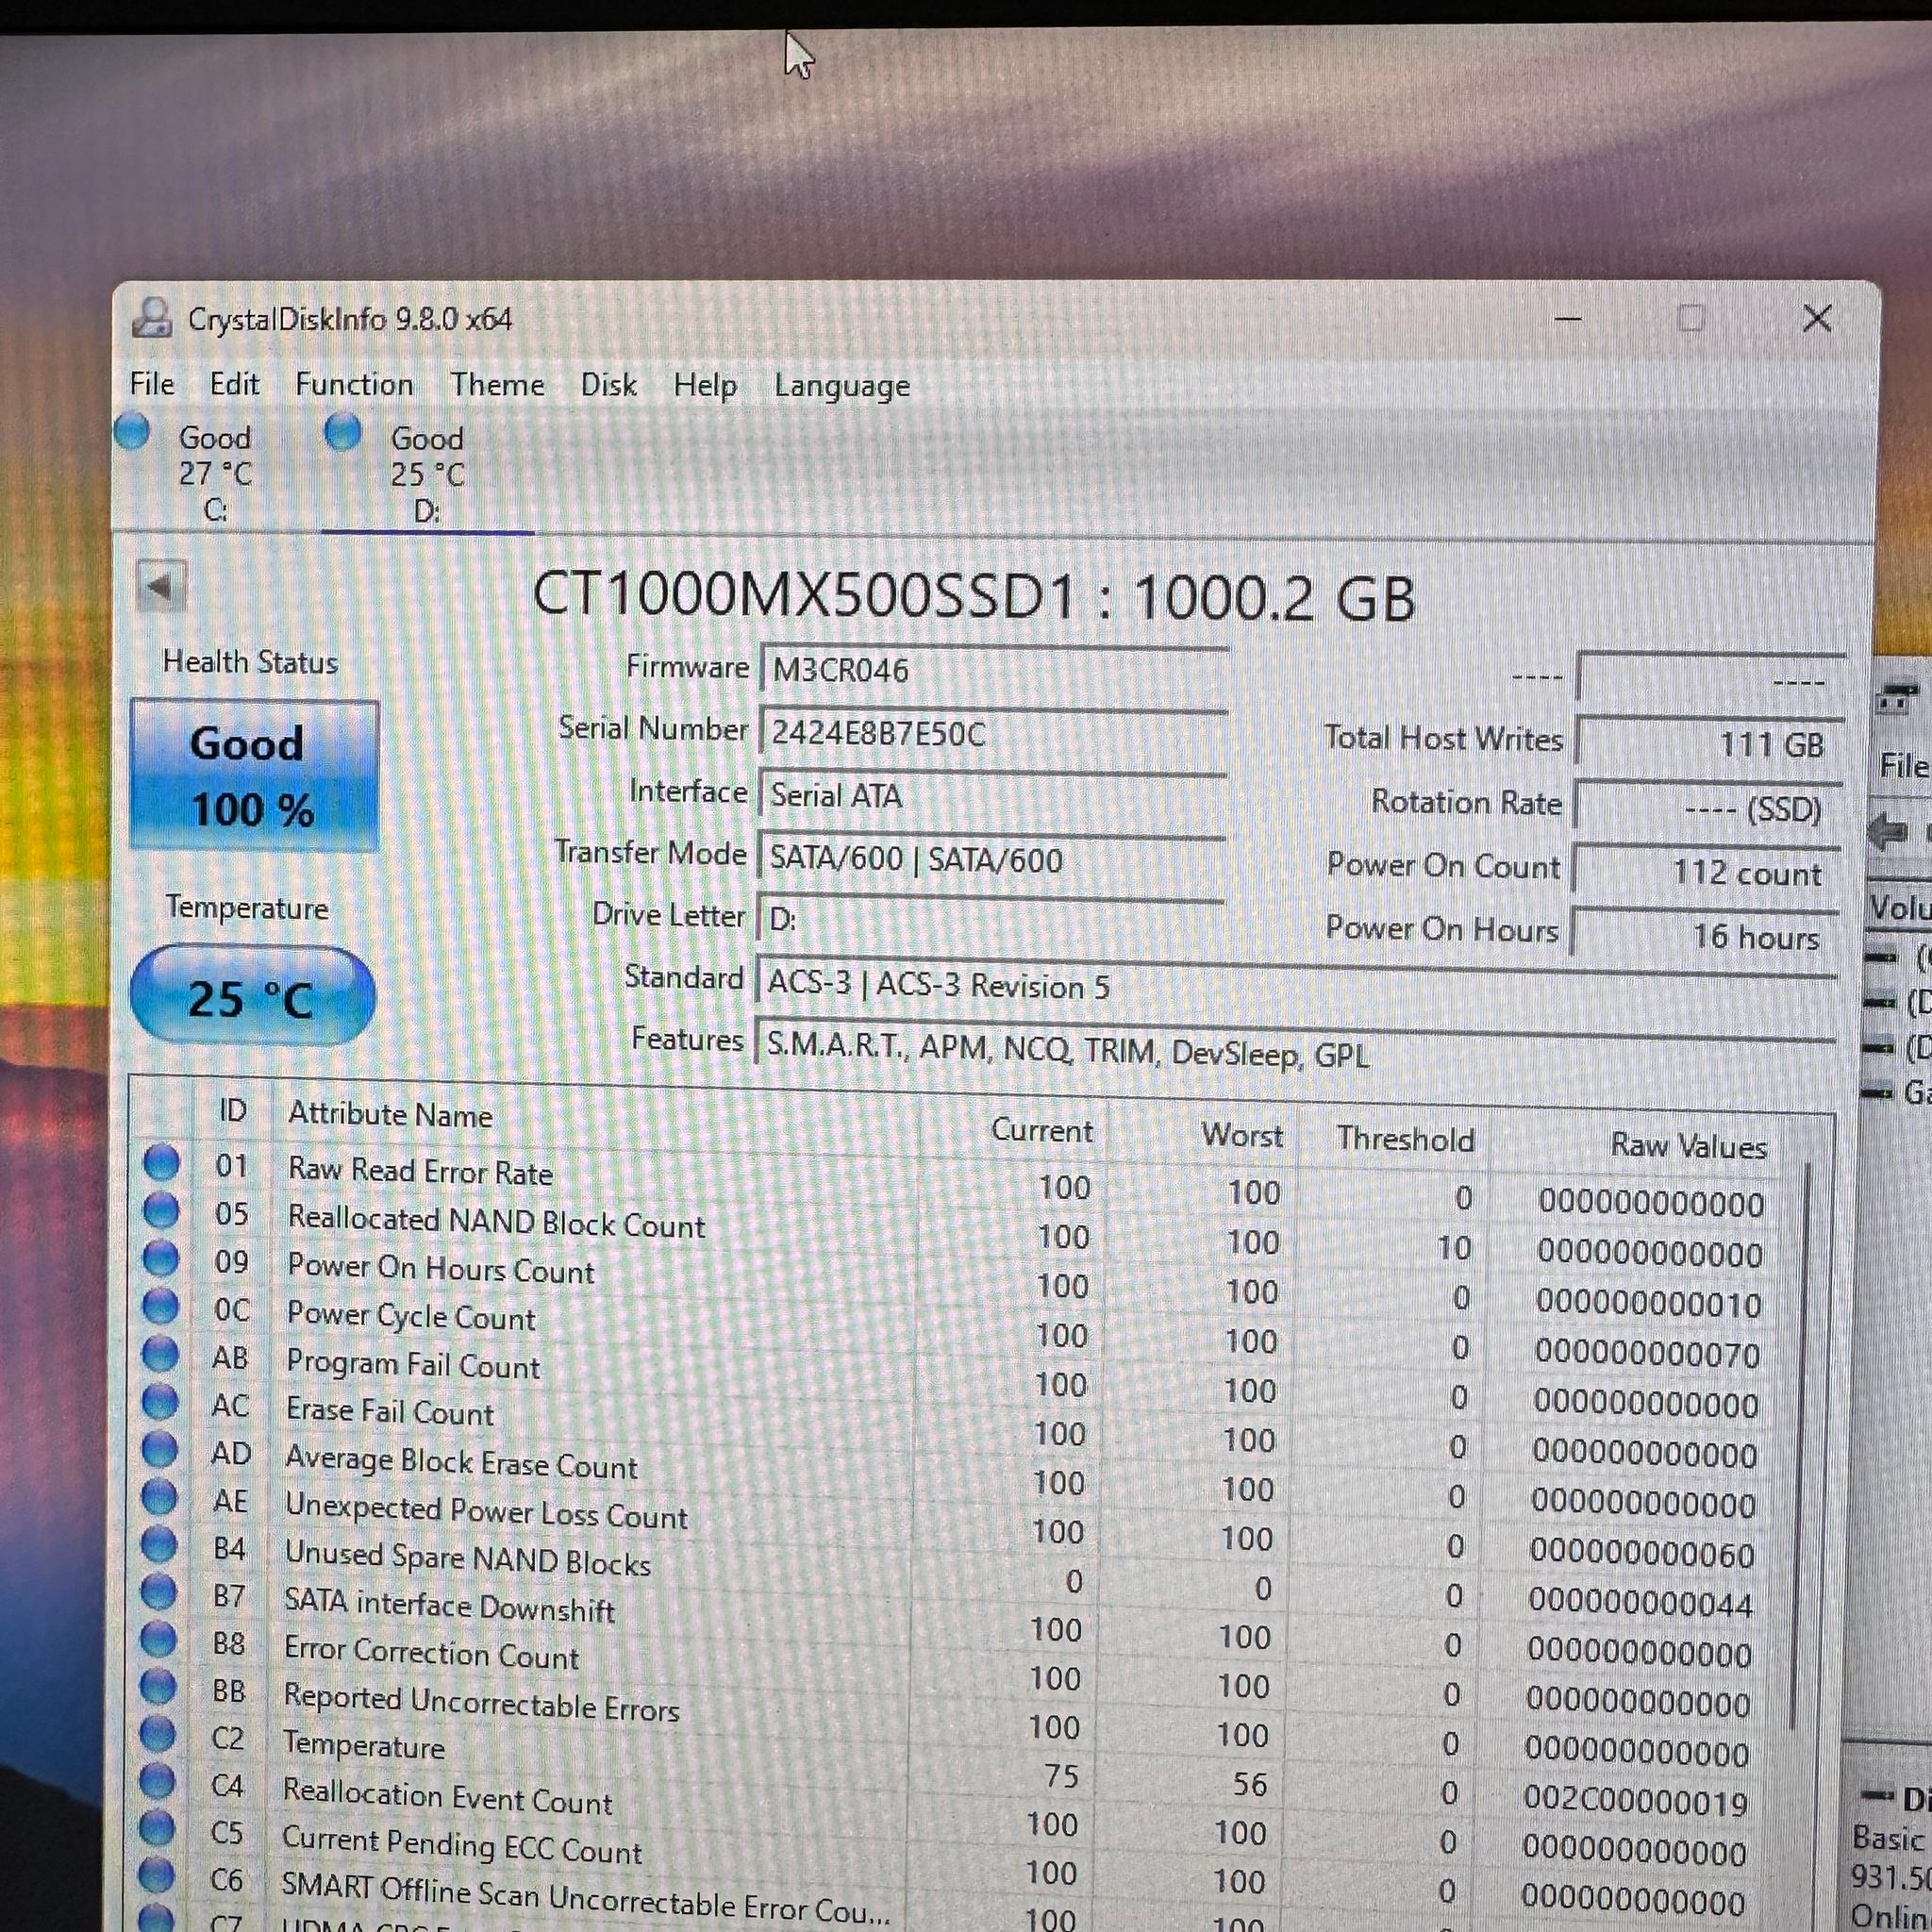The width and height of the screenshot is (1932, 1932).
Task: Click the Attribute Name column header
Action: click(390, 1114)
